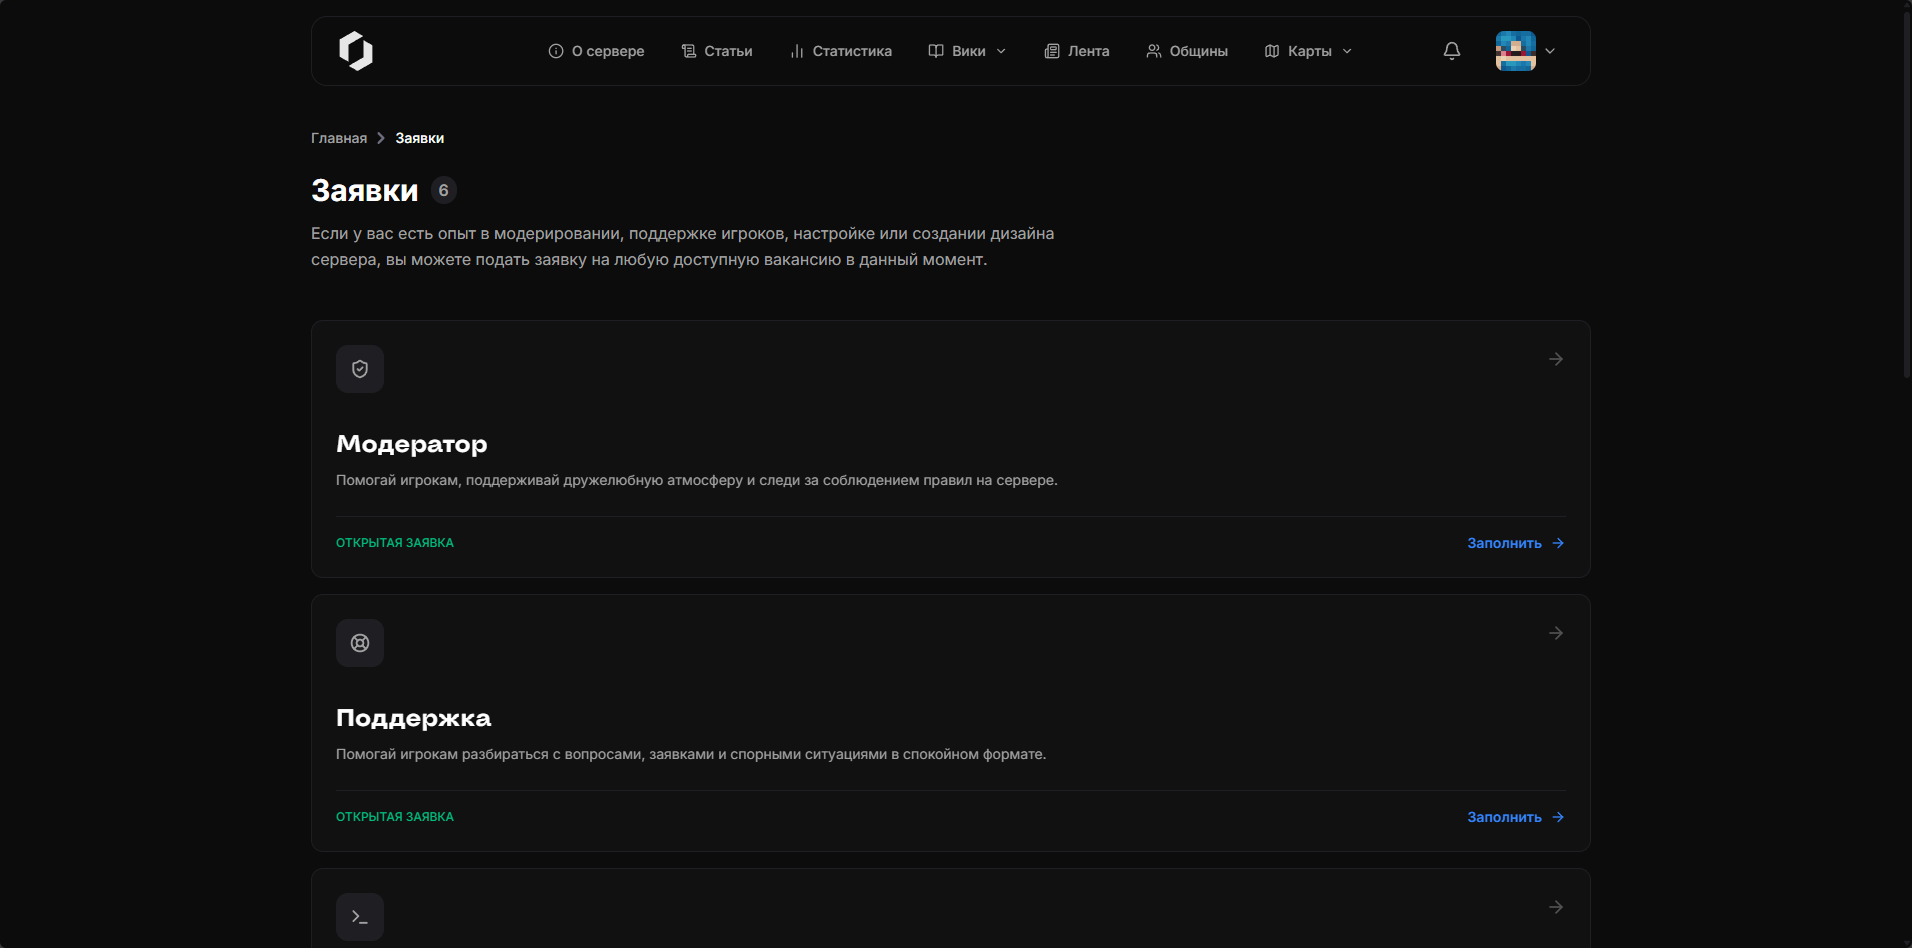Click the lifebuoy icon on the Поддержка card
This screenshot has width=1912, height=948.
[360, 643]
